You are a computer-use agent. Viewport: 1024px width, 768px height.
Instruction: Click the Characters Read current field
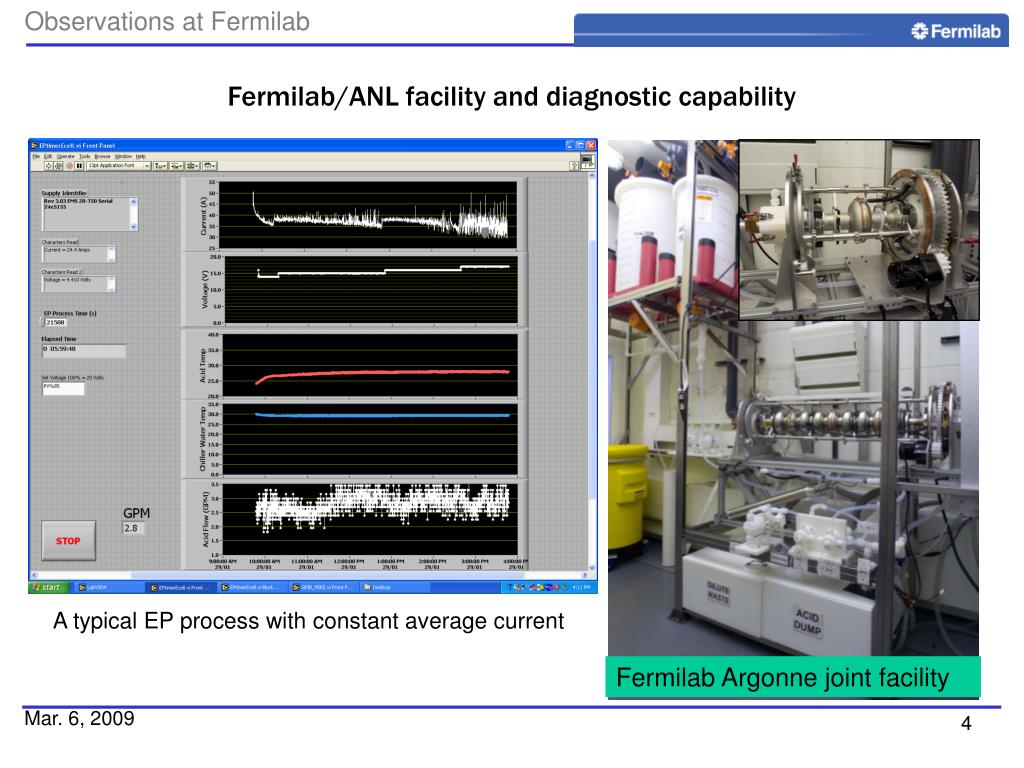click(78, 253)
